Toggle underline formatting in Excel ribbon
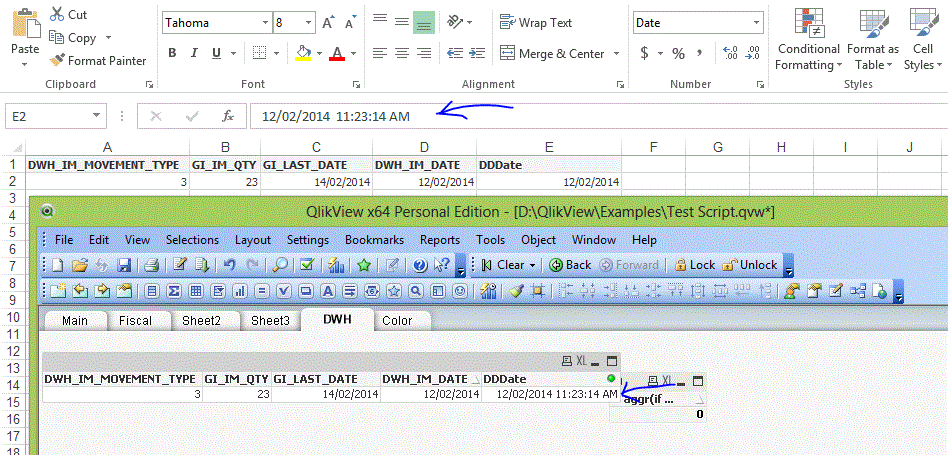The image size is (948, 455). pos(216,53)
